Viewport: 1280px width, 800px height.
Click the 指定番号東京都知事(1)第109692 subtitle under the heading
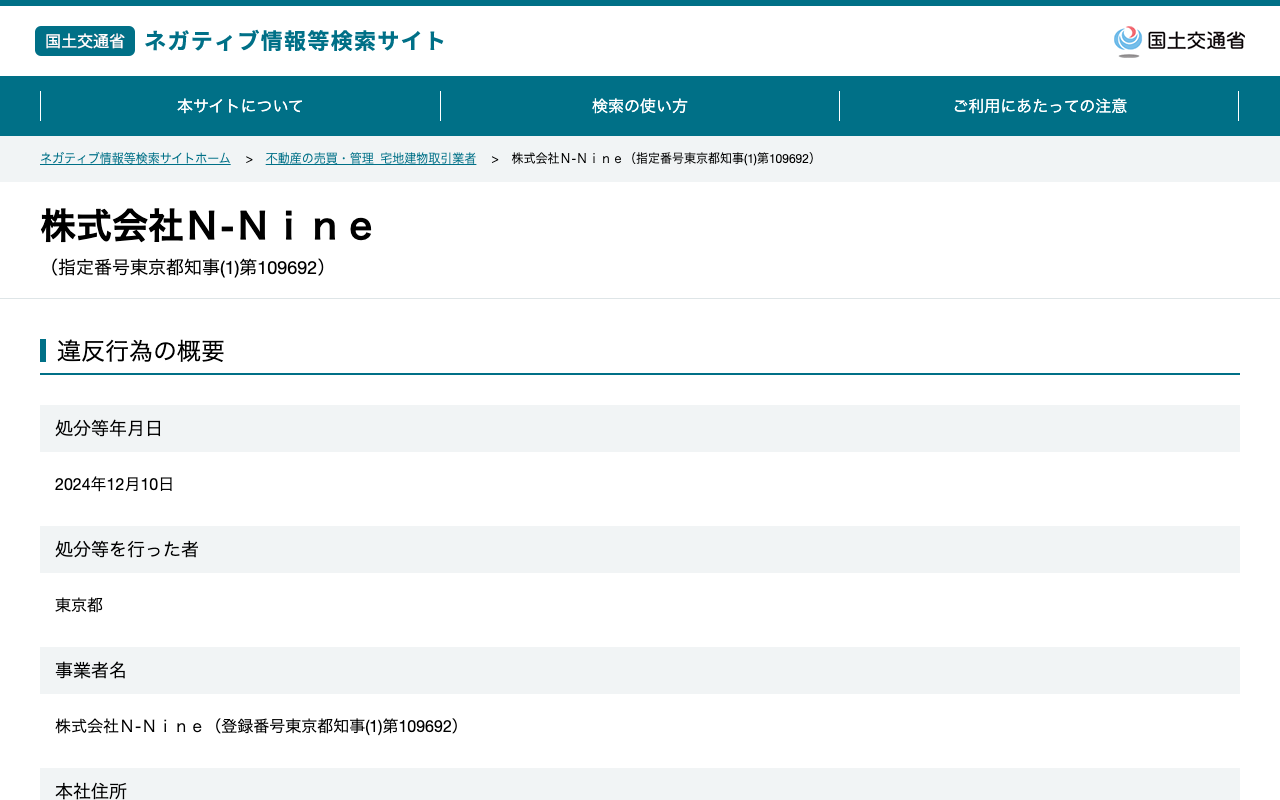[x=187, y=268]
